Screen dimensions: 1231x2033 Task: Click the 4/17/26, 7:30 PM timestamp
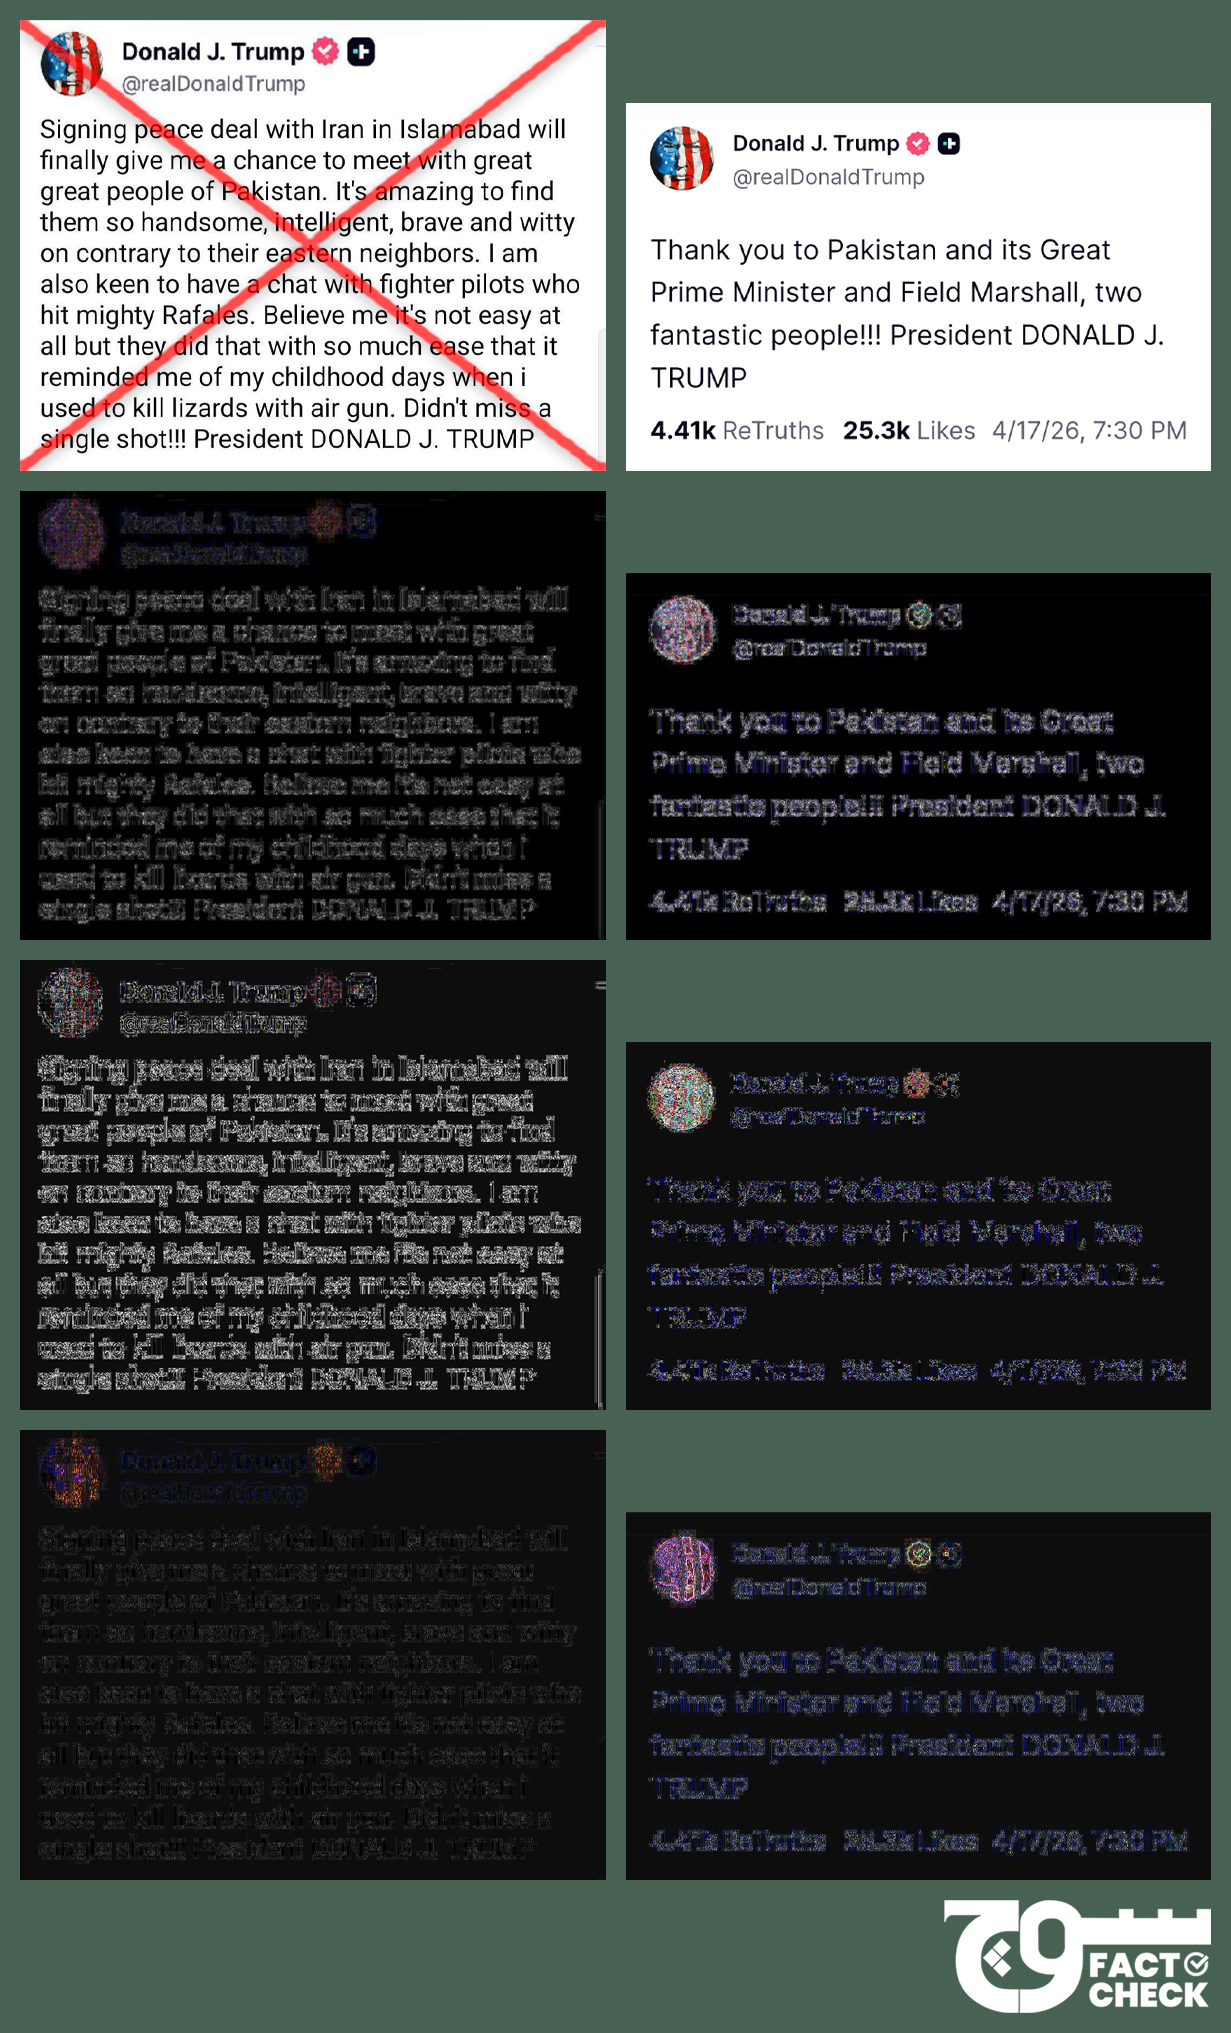click(x=1089, y=430)
